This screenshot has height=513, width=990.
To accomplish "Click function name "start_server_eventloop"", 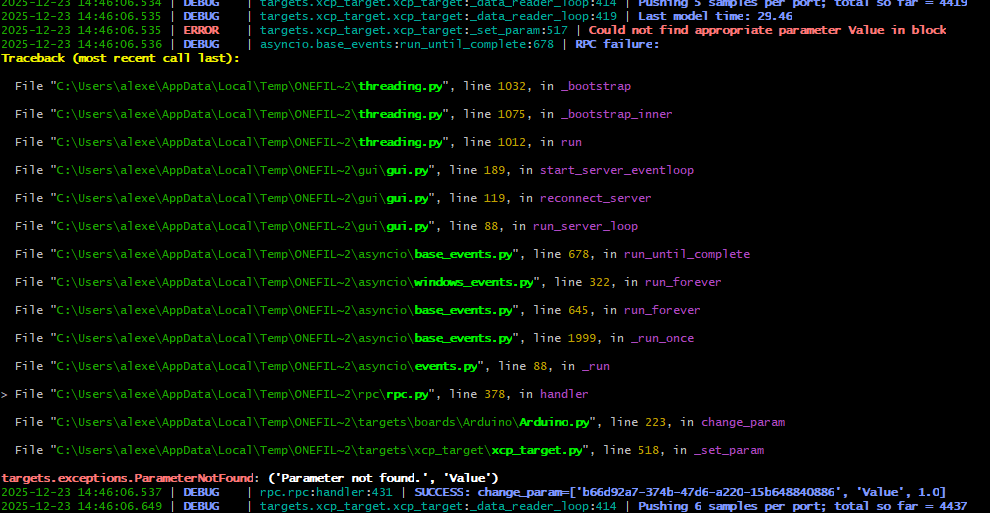I will click(617, 170).
